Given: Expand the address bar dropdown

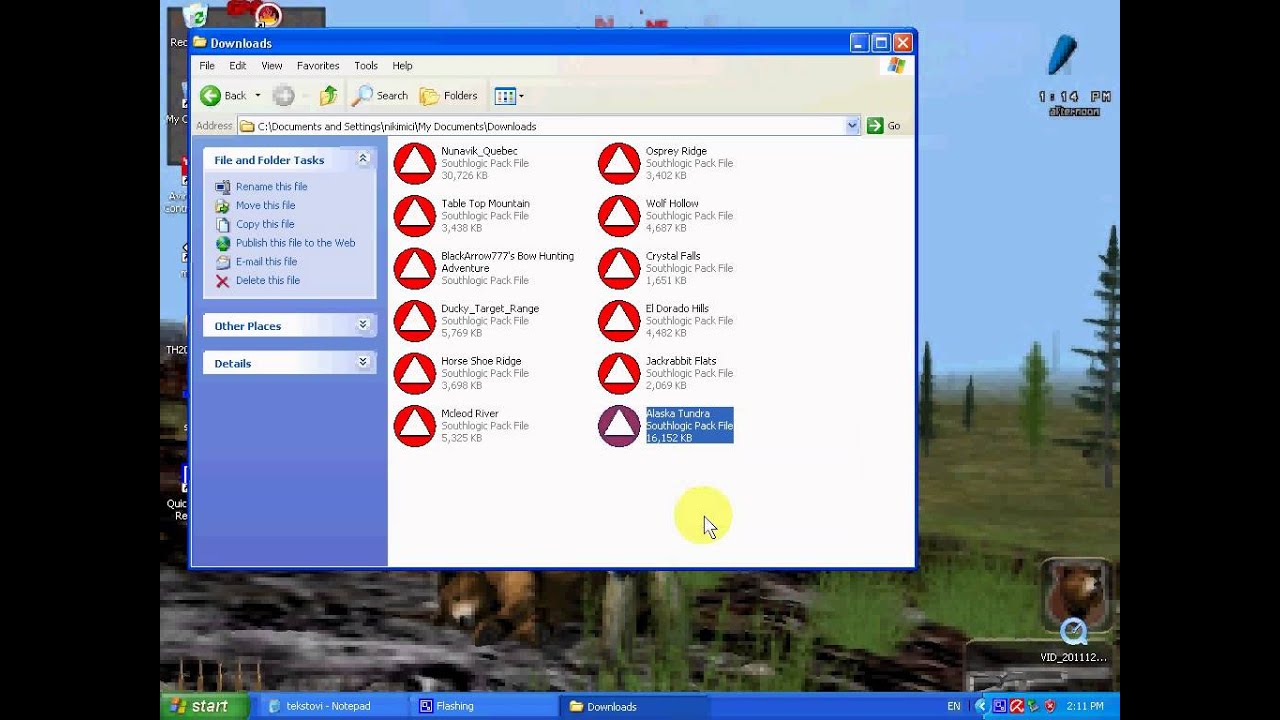Looking at the screenshot, I should click(853, 126).
